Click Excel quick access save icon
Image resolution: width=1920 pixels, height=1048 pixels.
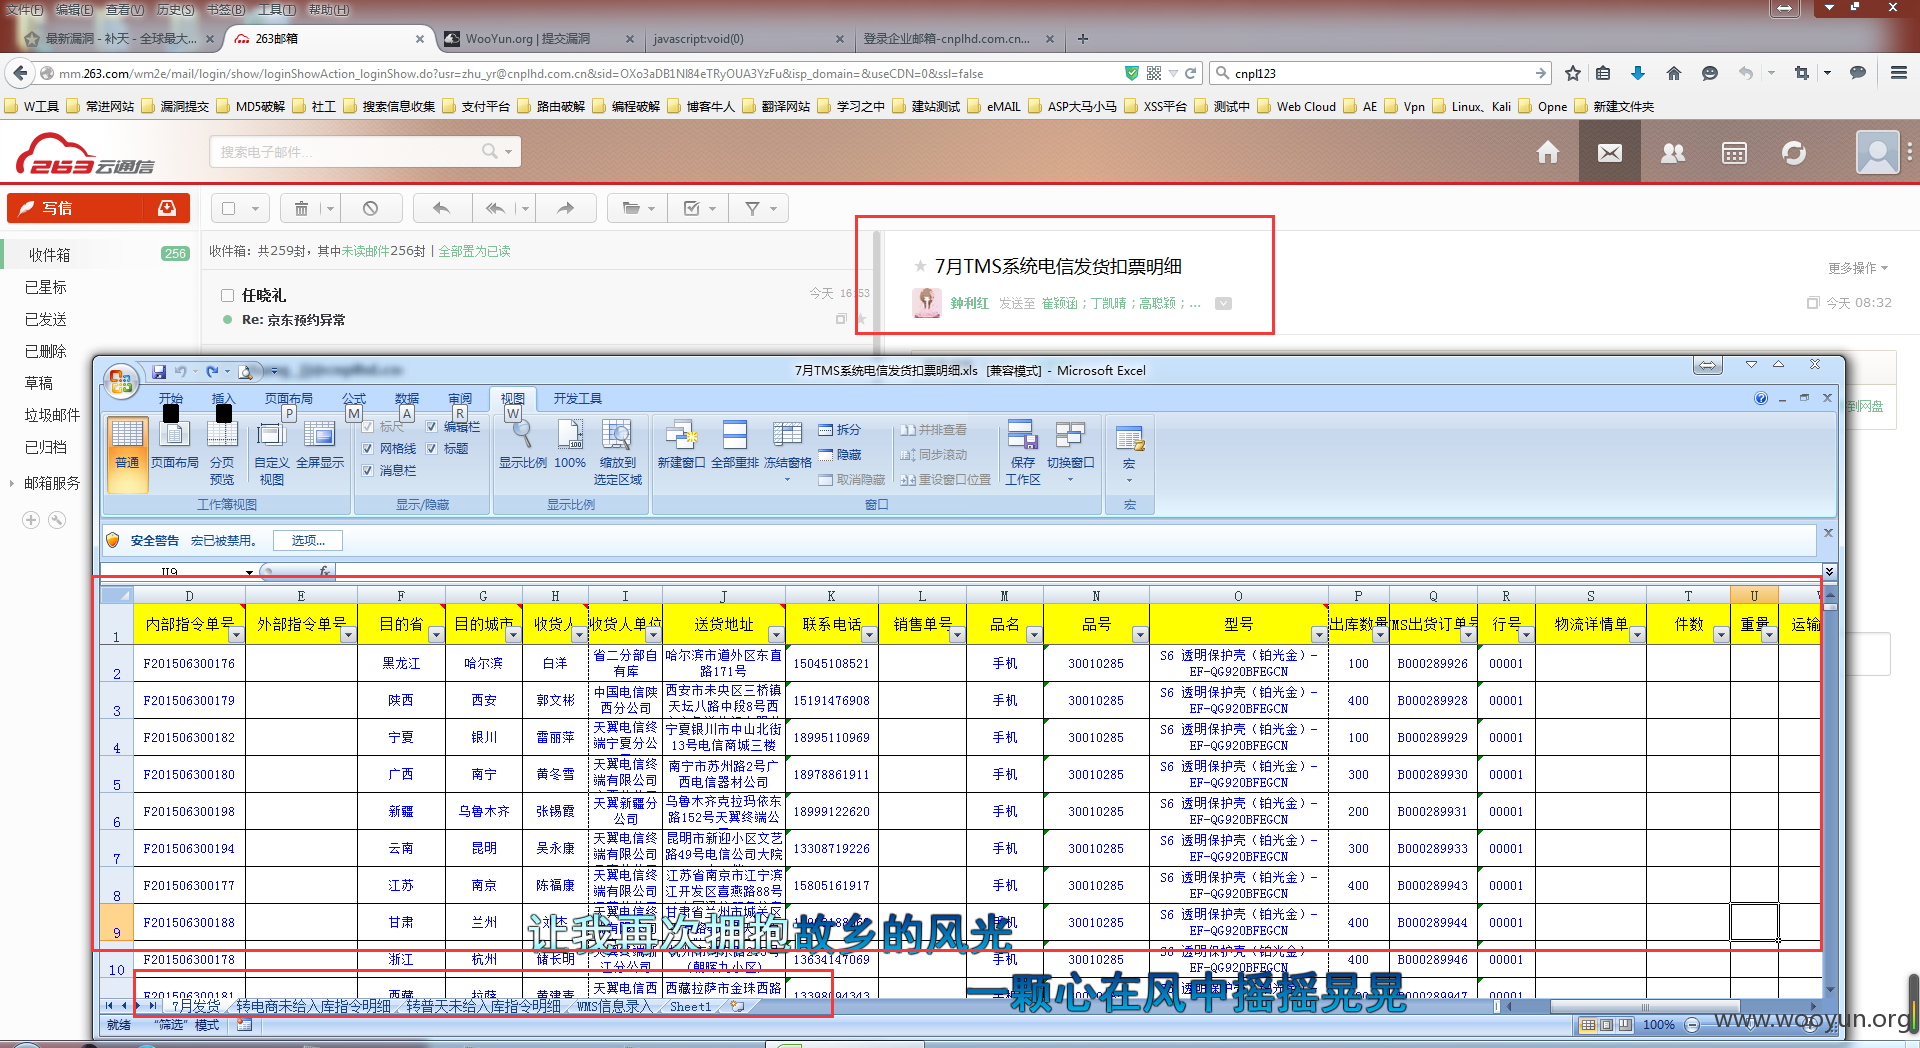pyautogui.click(x=159, y=372)
